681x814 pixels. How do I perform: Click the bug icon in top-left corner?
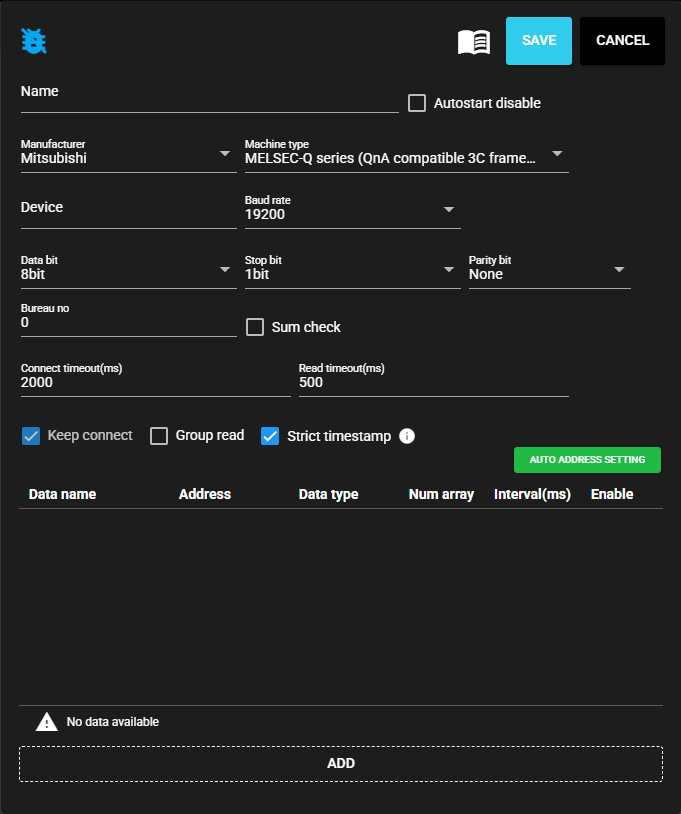click(x=34, y=41)
